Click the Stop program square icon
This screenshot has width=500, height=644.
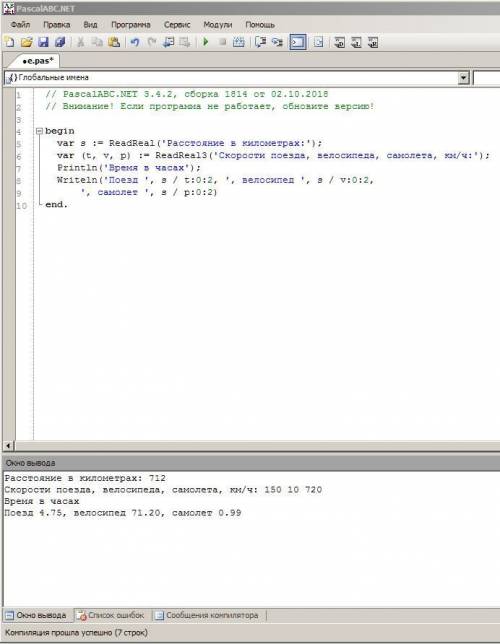click(x=222, y=42)
